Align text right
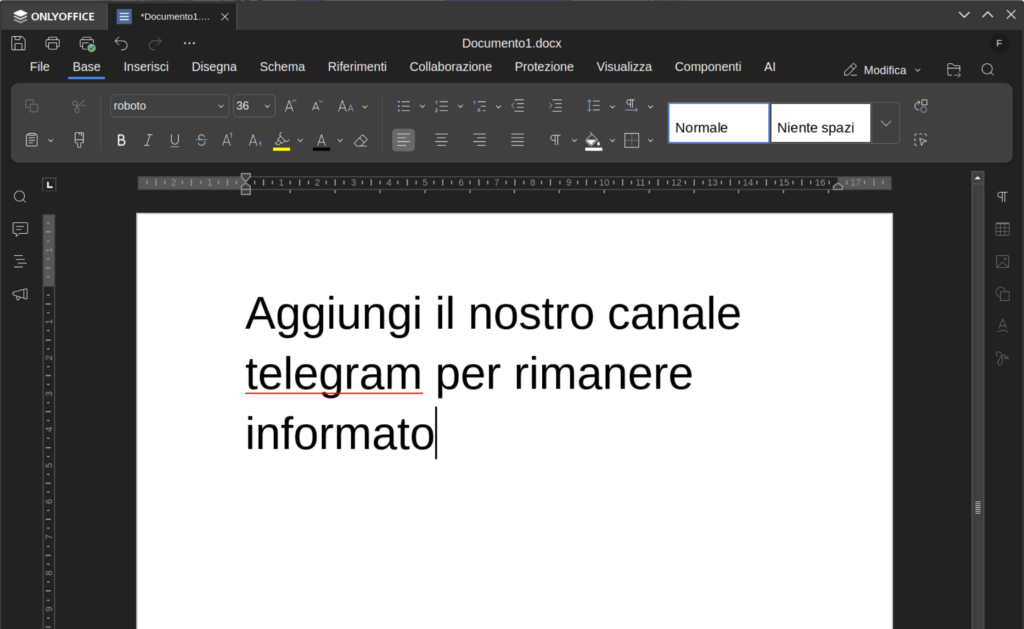 click(x=479, y=140)
